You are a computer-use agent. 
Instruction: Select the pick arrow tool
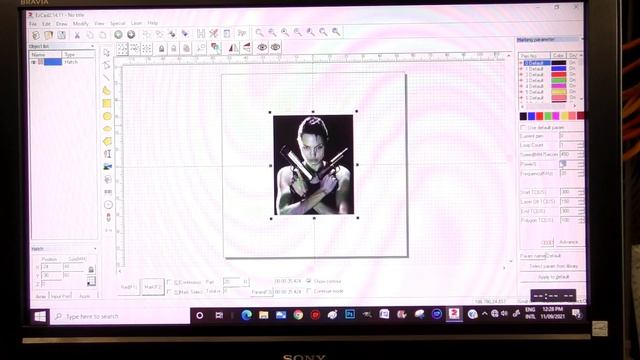(x=107, y=53)
